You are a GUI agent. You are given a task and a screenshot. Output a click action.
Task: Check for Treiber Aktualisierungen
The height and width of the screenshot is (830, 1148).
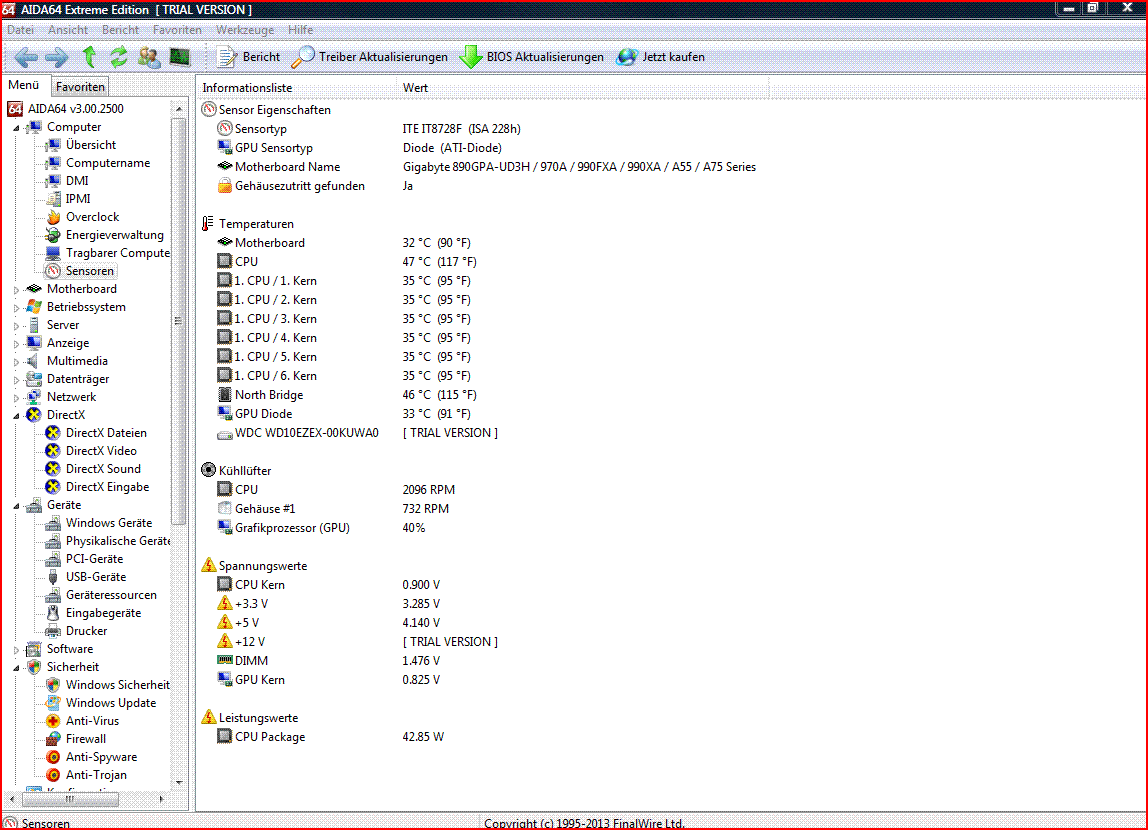(x=369, y=57)
